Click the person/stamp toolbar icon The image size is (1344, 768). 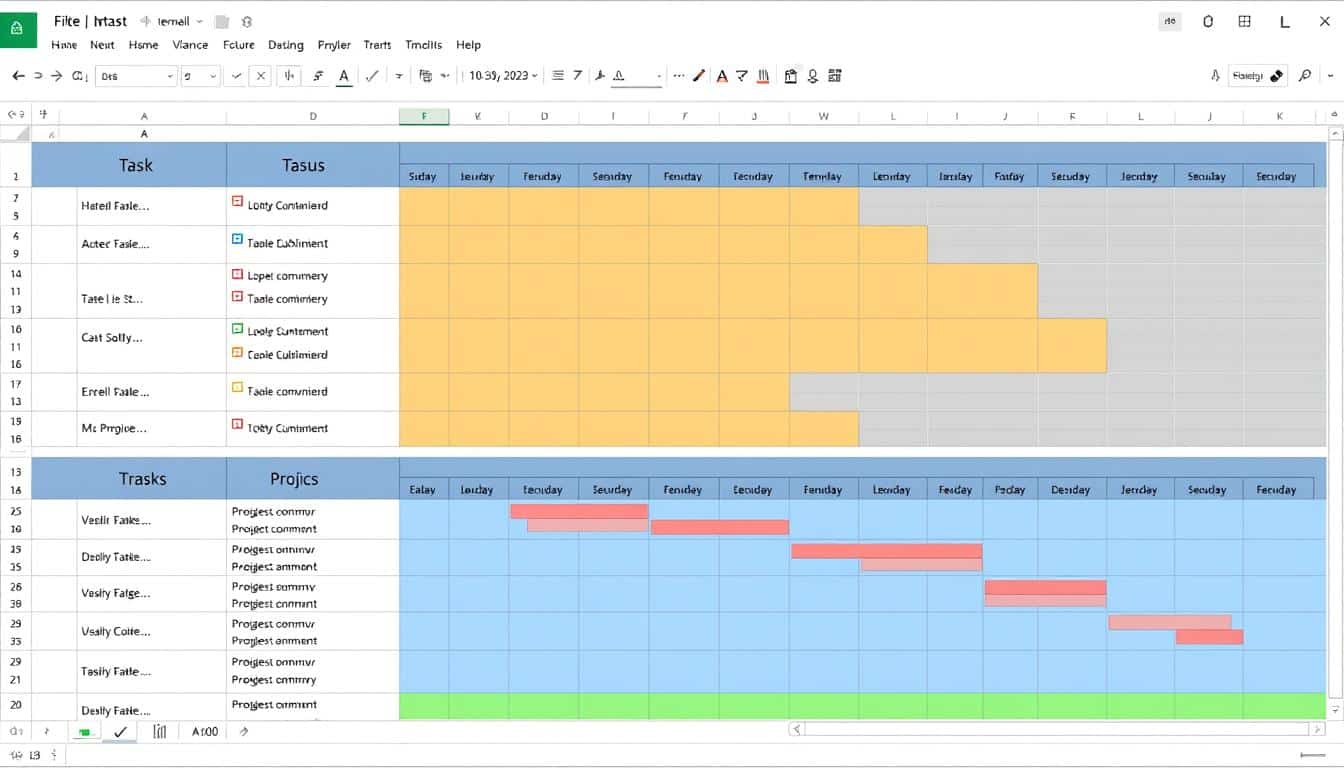(813, 76)
